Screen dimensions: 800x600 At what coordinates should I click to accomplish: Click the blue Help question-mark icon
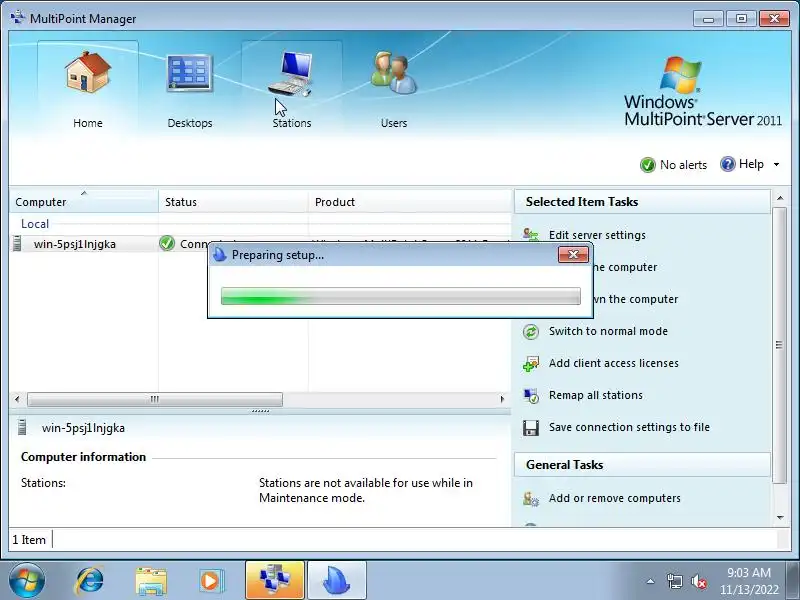click(x=728, y=164)
